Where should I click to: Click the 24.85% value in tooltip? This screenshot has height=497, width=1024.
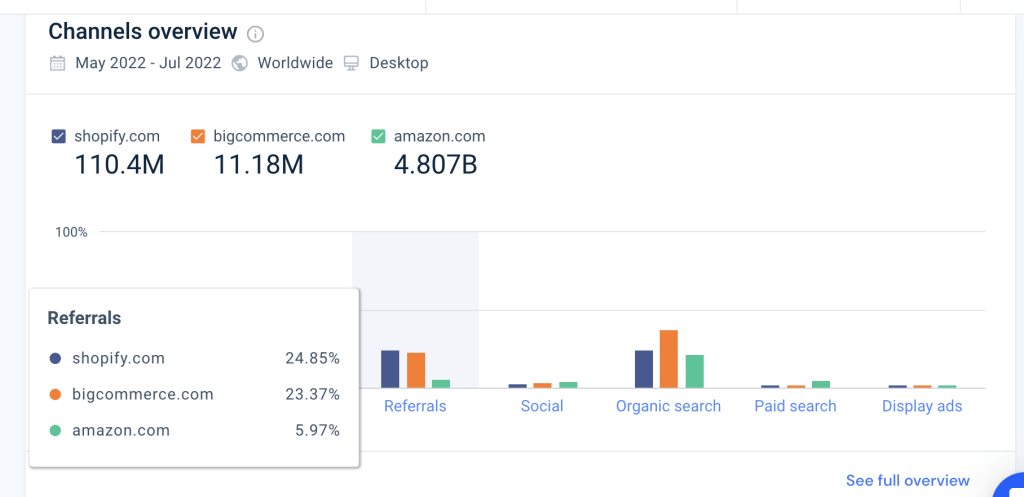312,359
